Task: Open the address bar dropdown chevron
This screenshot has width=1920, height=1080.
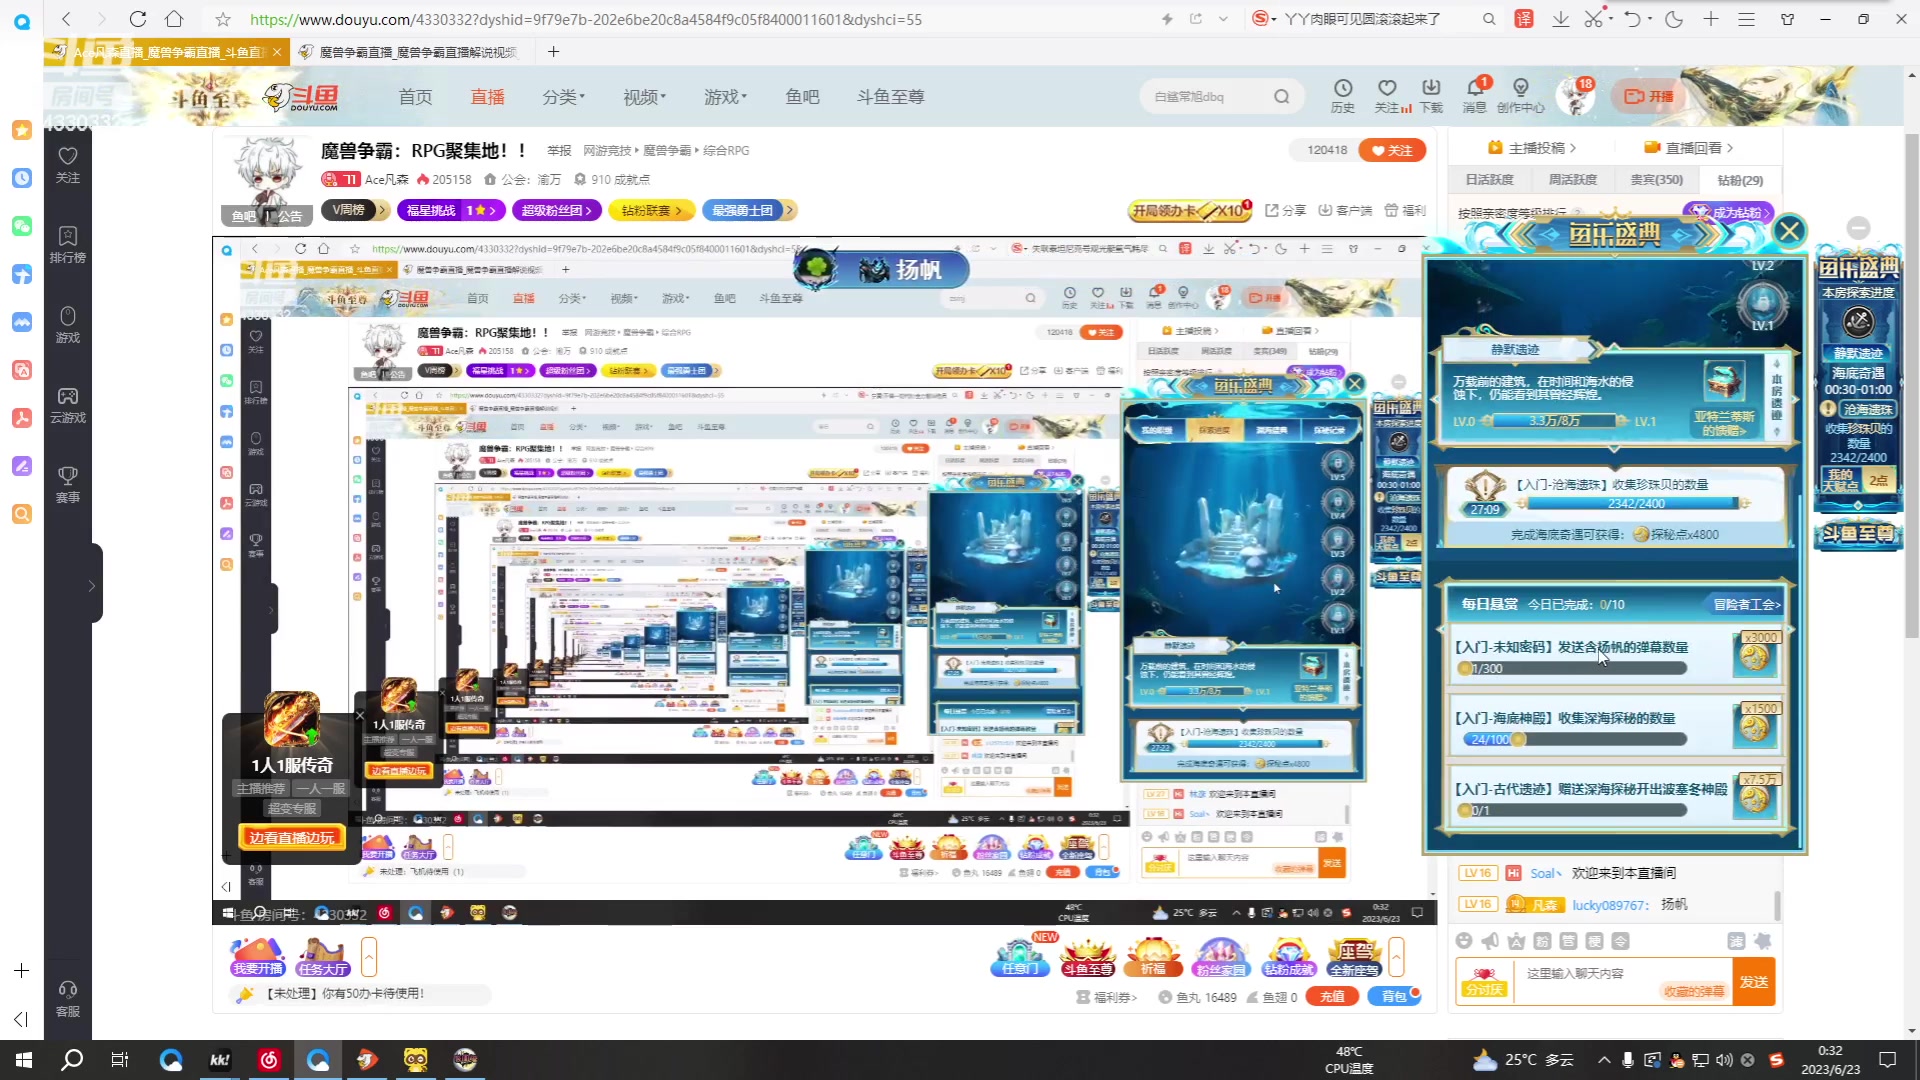Action: pyautogui.click(x=1223, y=19)
